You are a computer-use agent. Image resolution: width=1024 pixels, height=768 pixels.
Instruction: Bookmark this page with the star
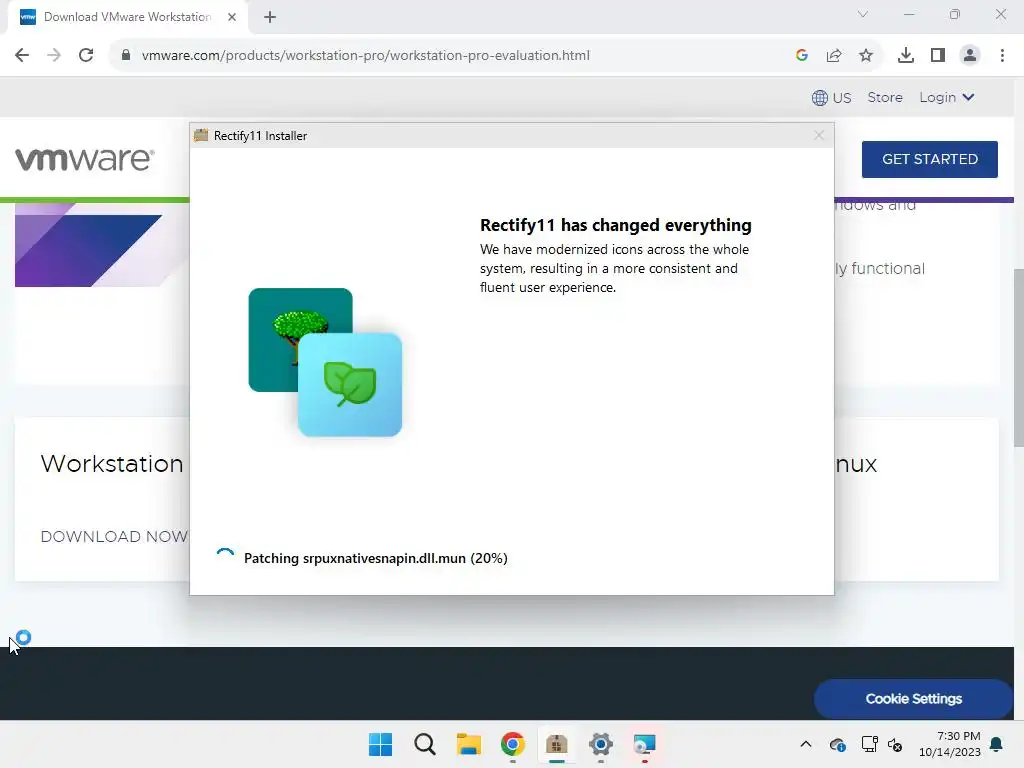pos(866,56)
